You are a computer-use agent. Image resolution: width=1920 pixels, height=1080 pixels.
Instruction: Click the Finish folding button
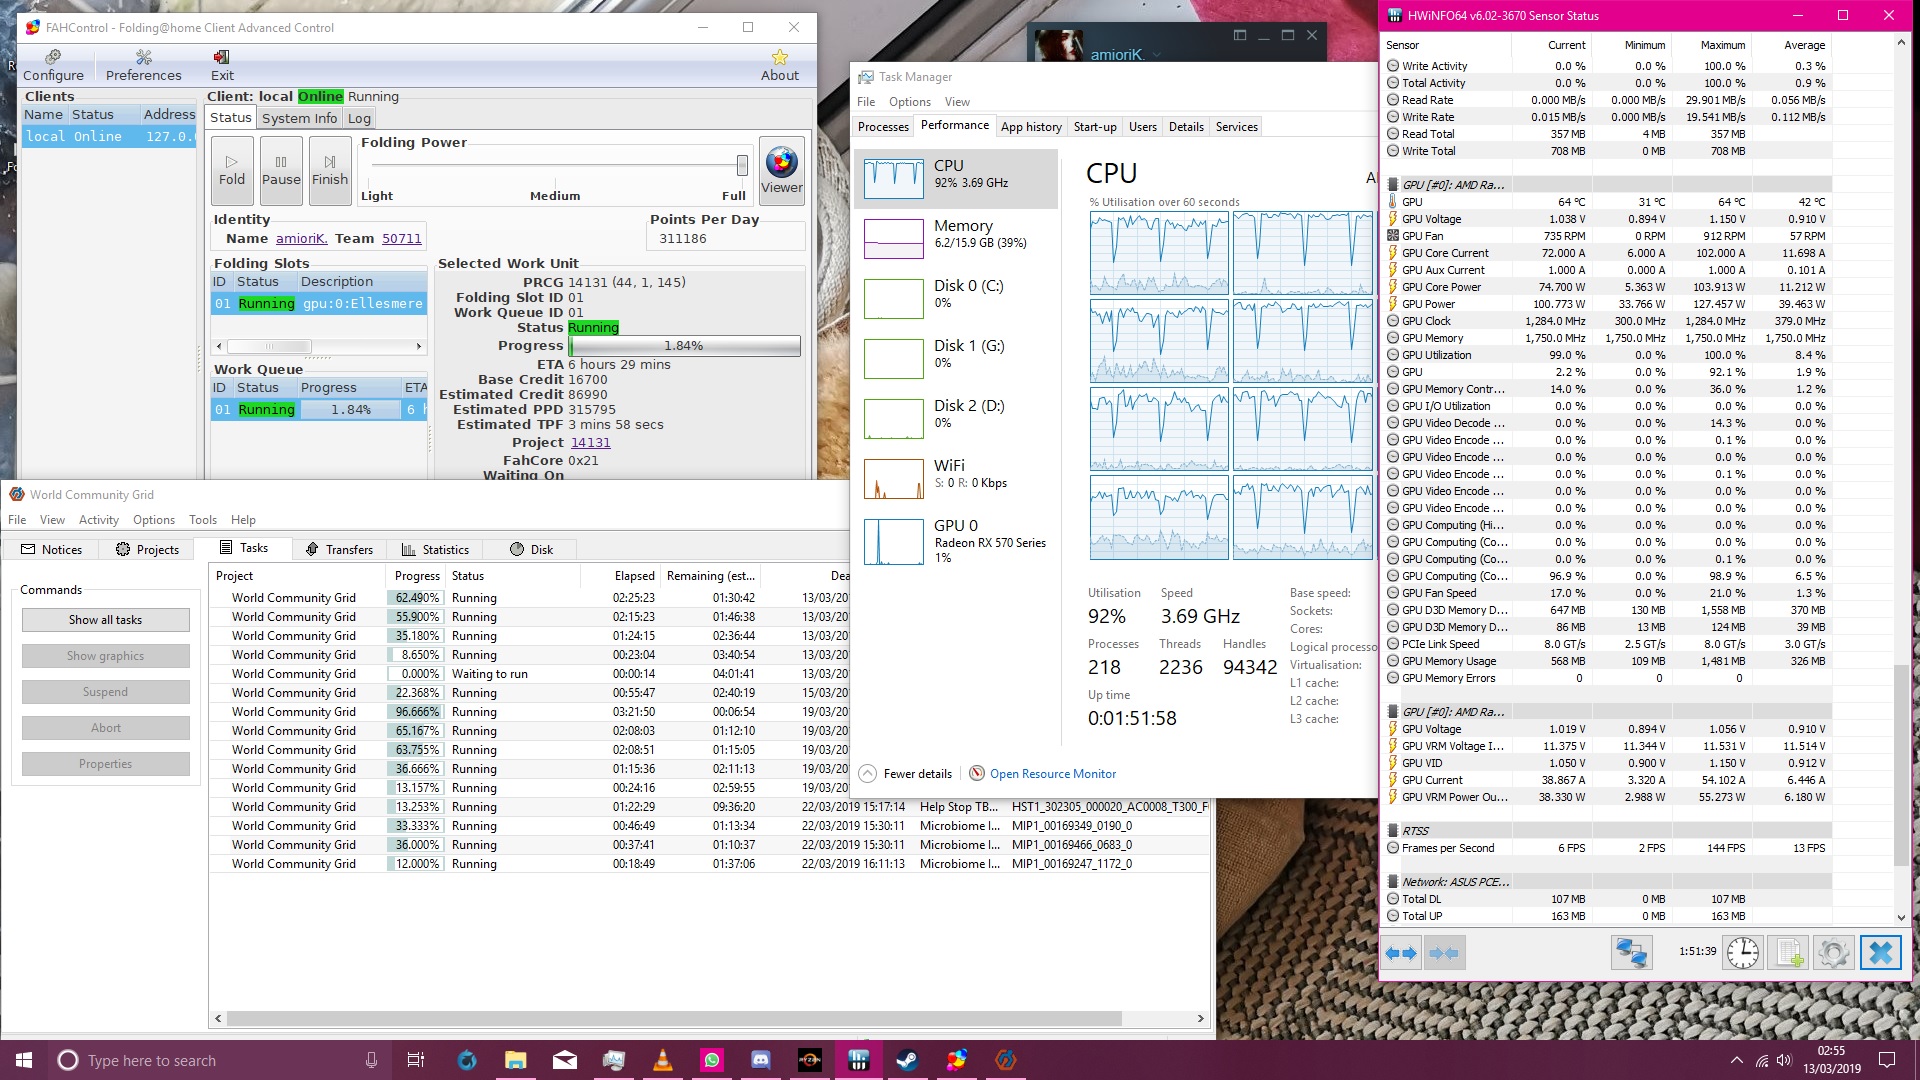click(330, 170)
